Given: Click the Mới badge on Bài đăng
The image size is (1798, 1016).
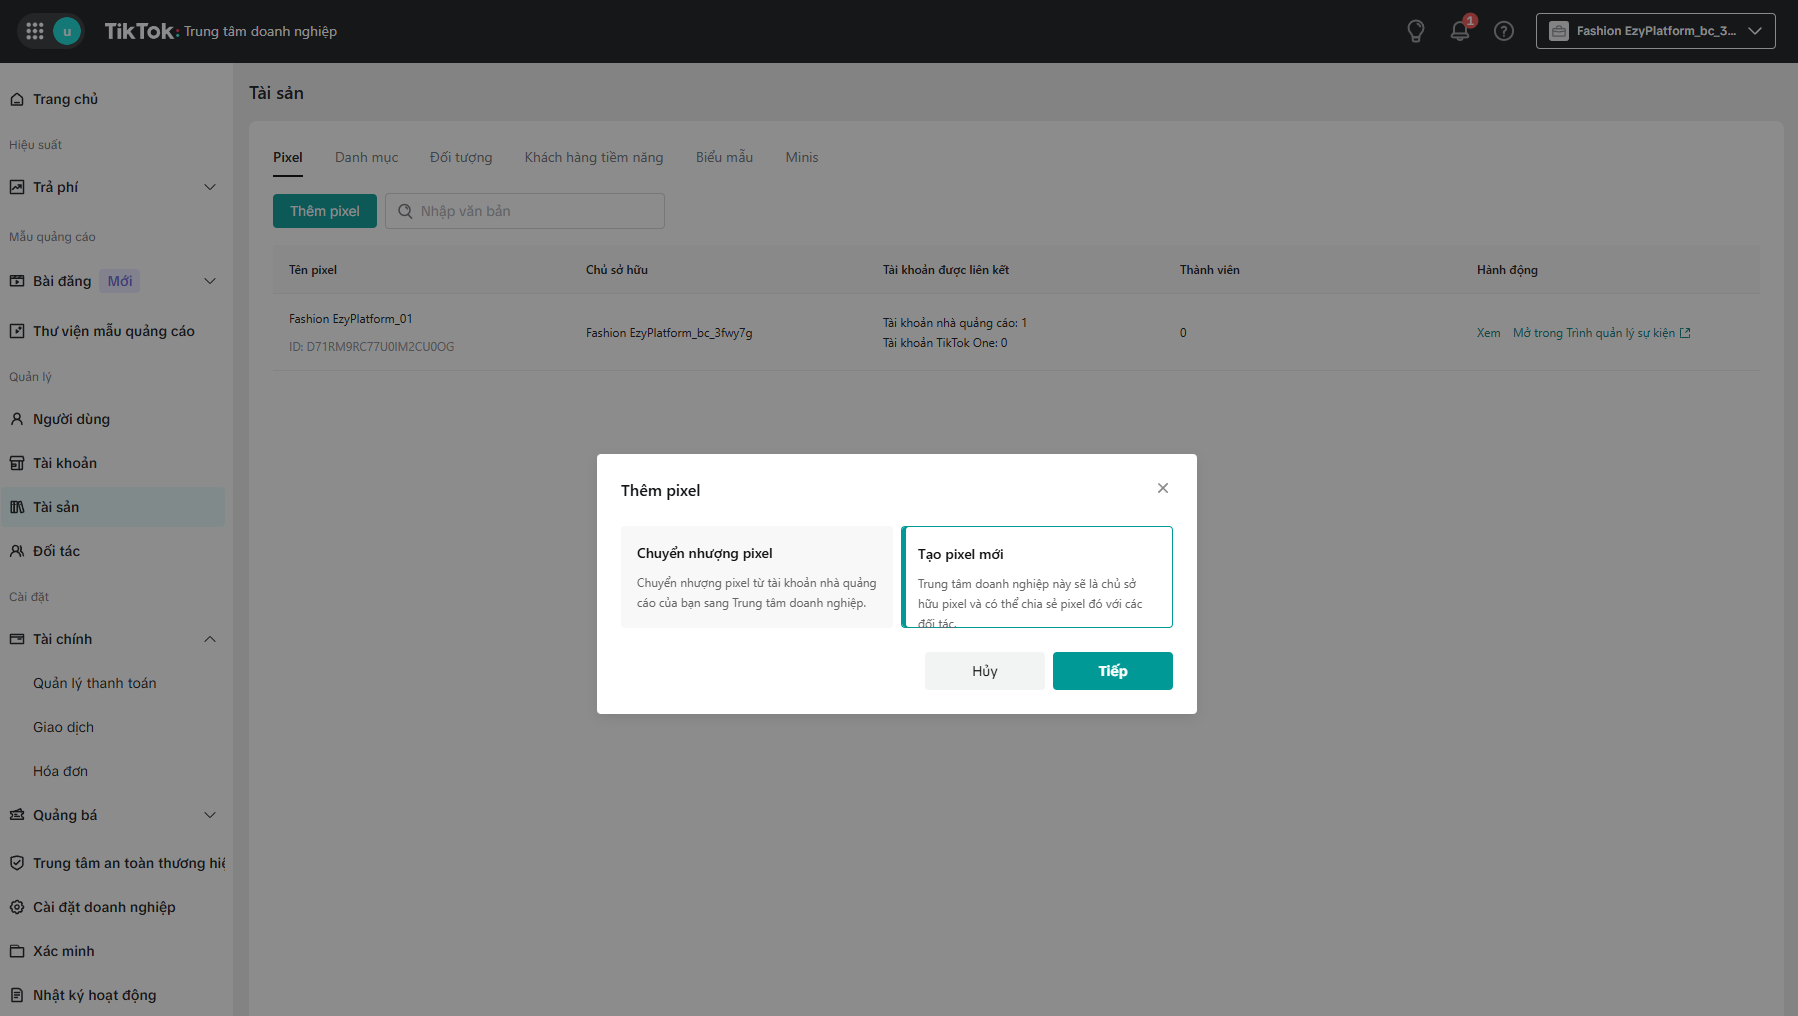Looking at the screenshot, I should pos(120,281).
